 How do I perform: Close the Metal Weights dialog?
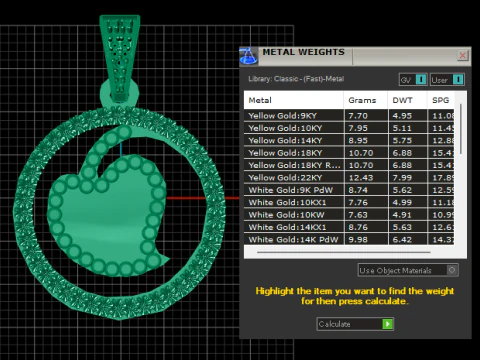[x=463, y=55]
